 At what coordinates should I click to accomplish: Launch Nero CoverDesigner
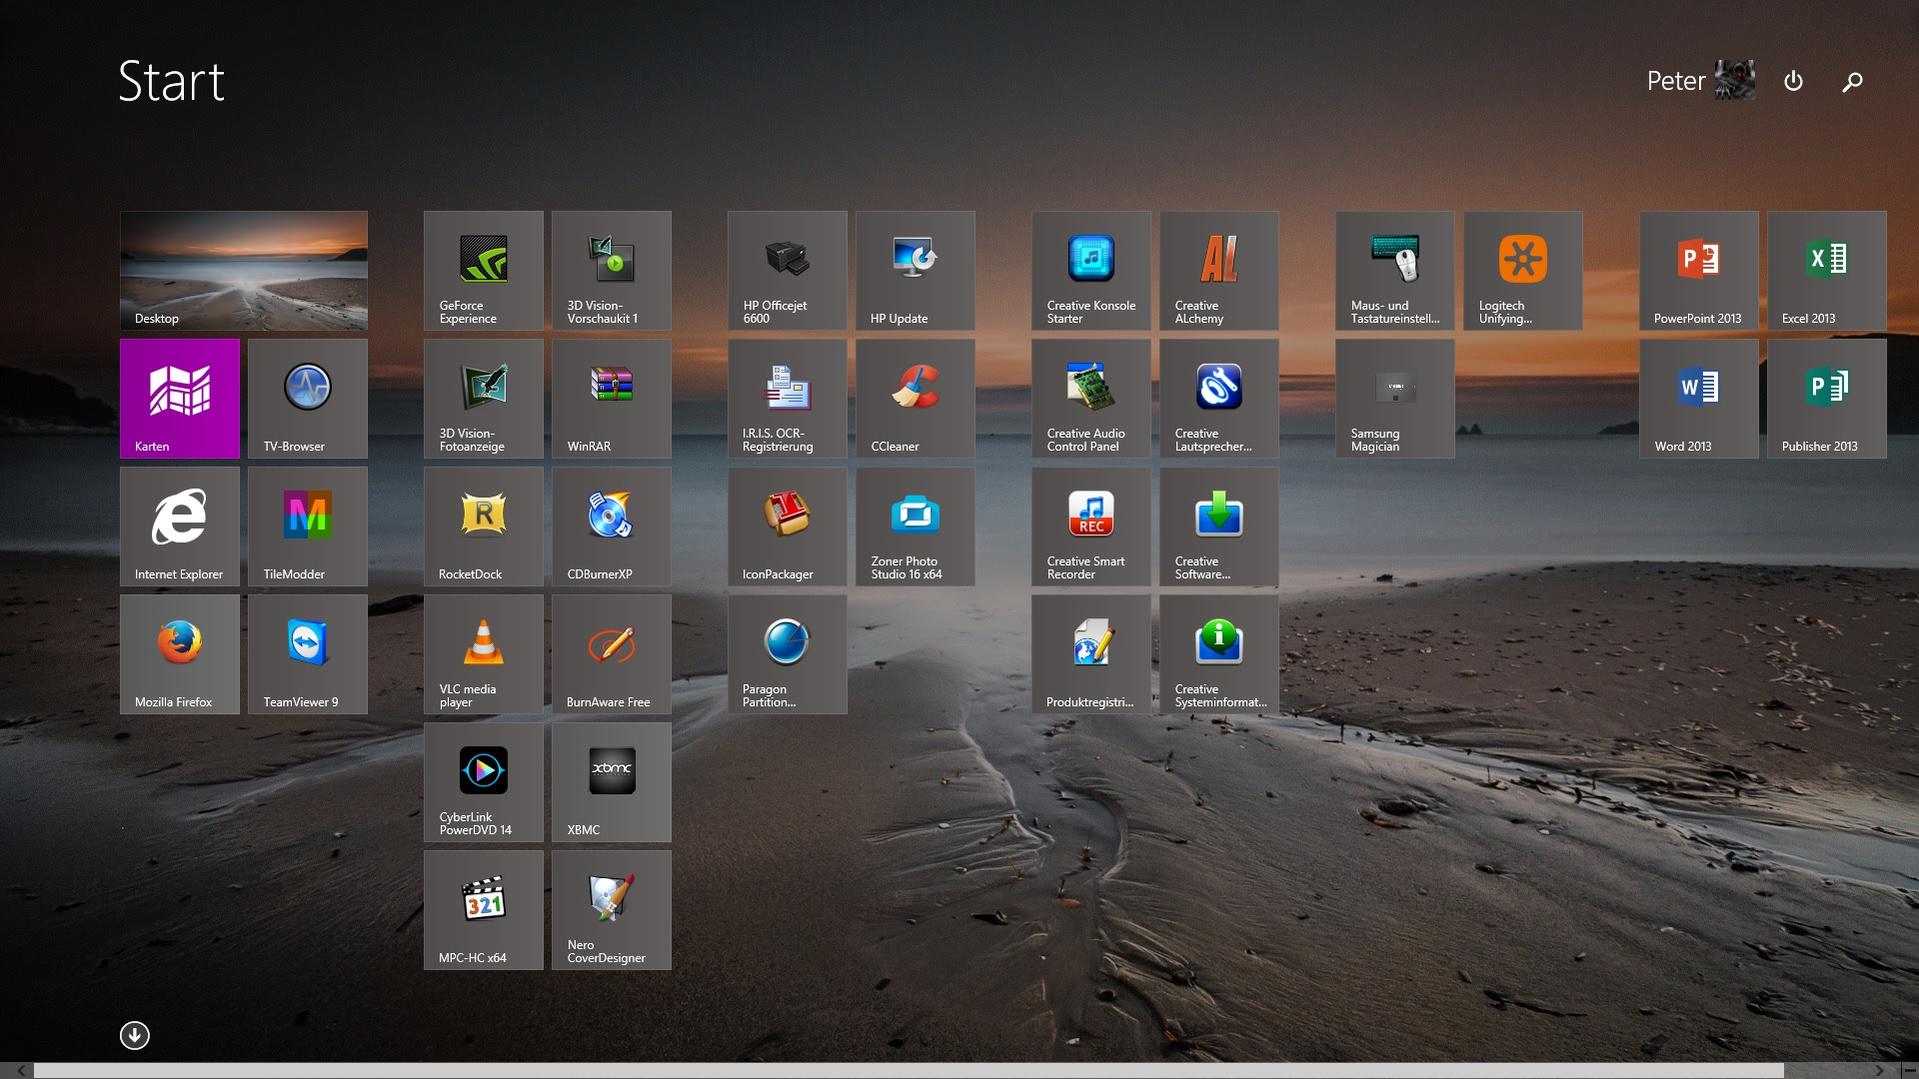[x=612, y=910]
